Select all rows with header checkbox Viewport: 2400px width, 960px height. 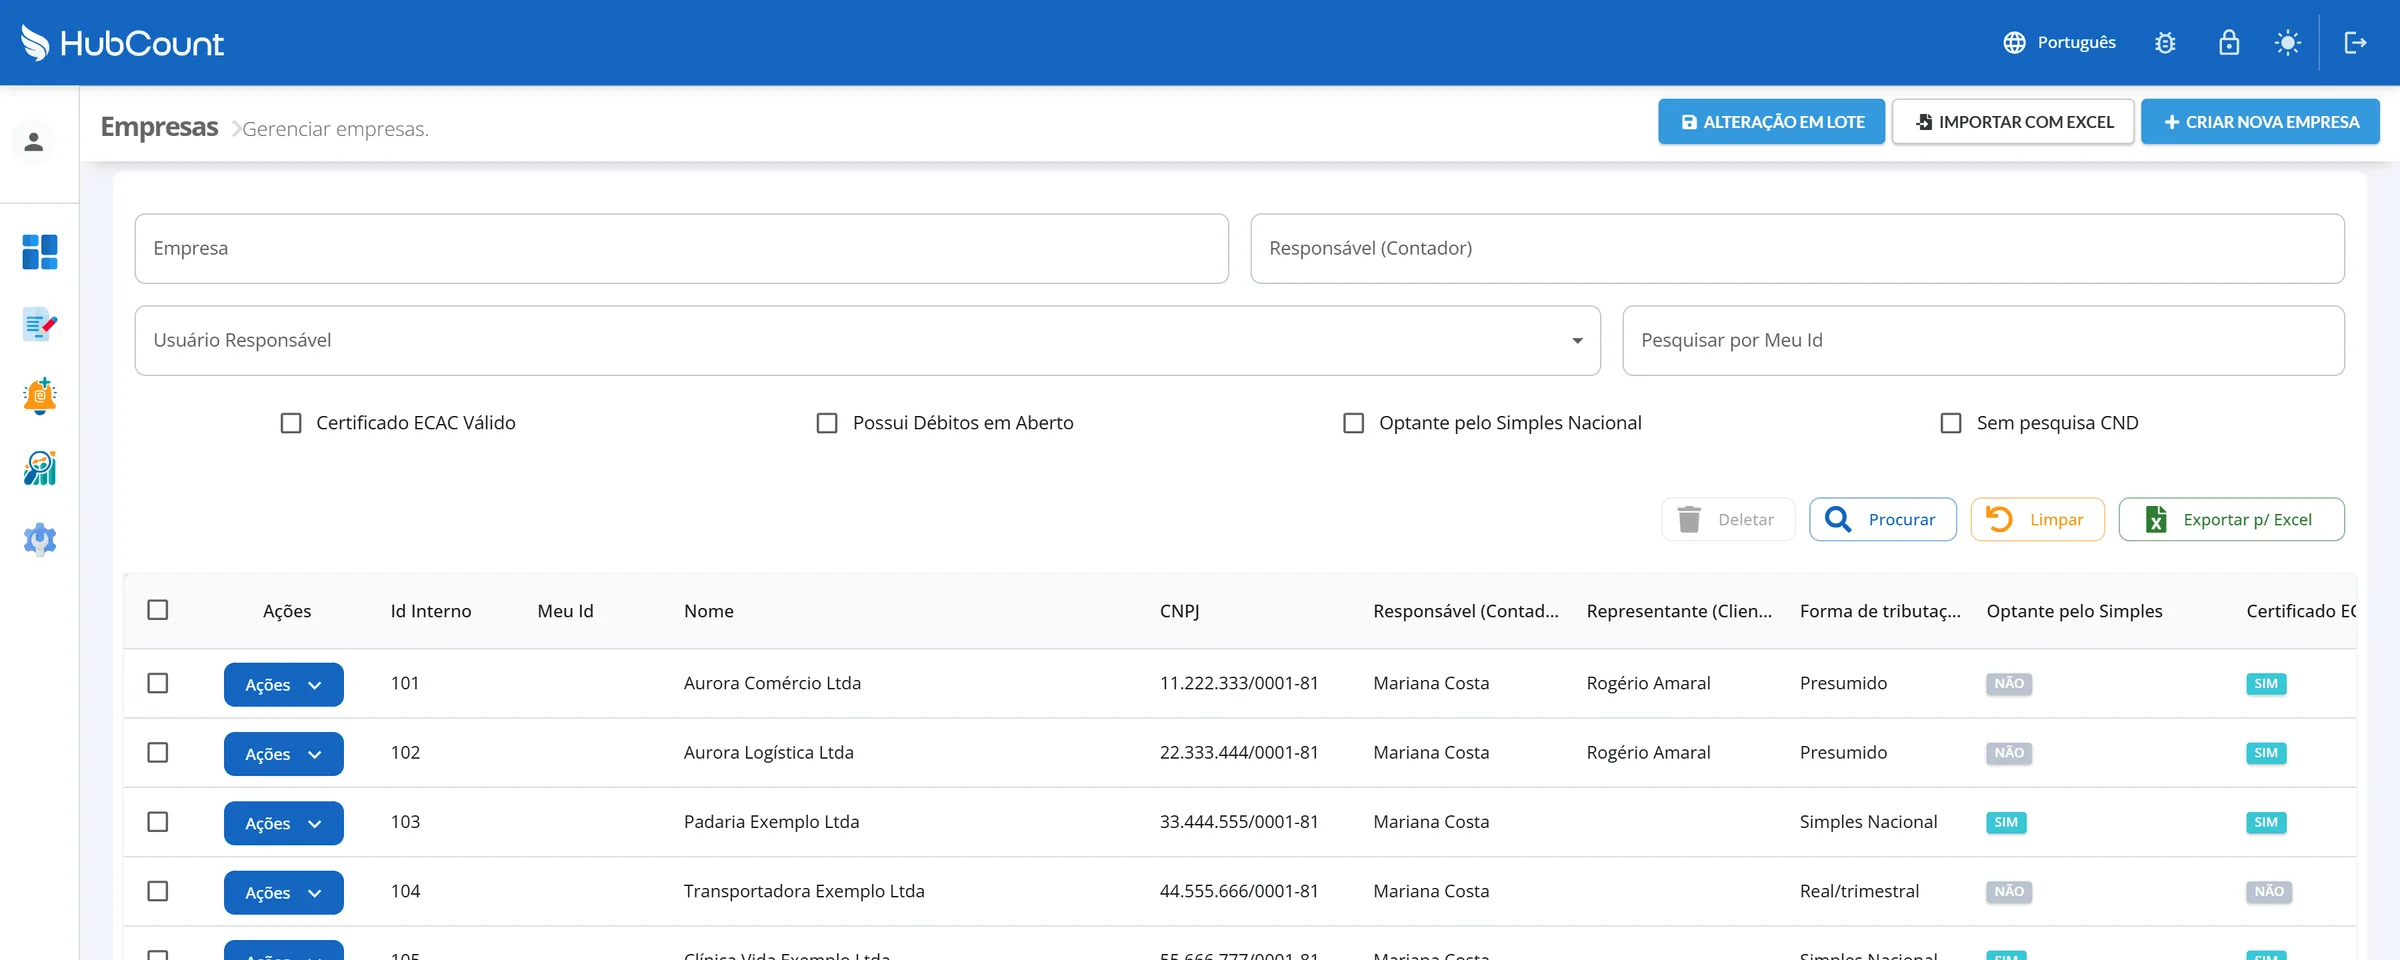coord(158,610)
